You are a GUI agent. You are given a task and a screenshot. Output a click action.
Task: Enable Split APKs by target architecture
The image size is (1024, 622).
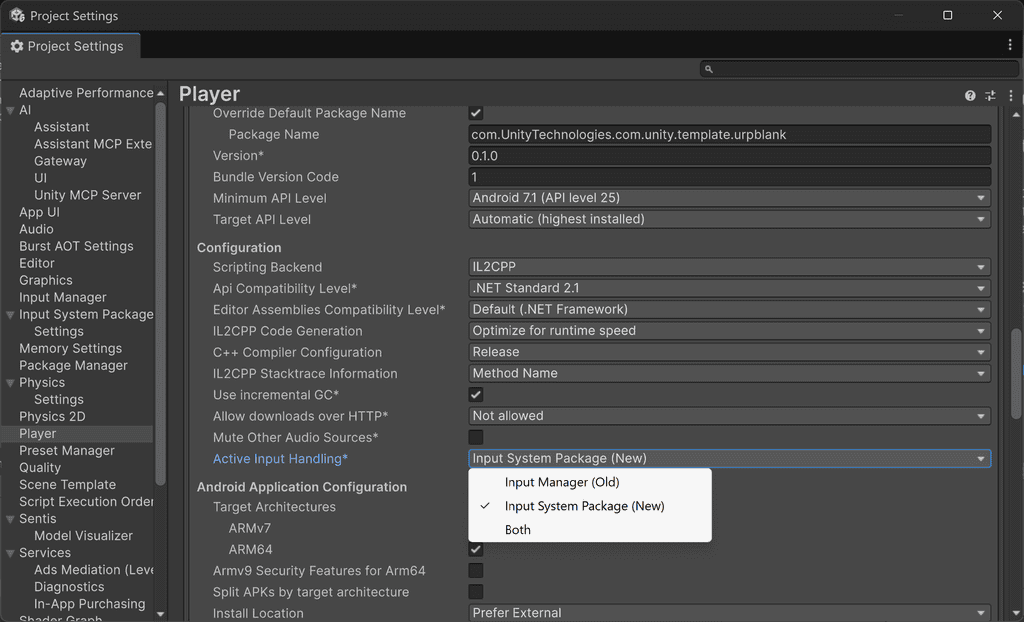[x=475, y=592]
